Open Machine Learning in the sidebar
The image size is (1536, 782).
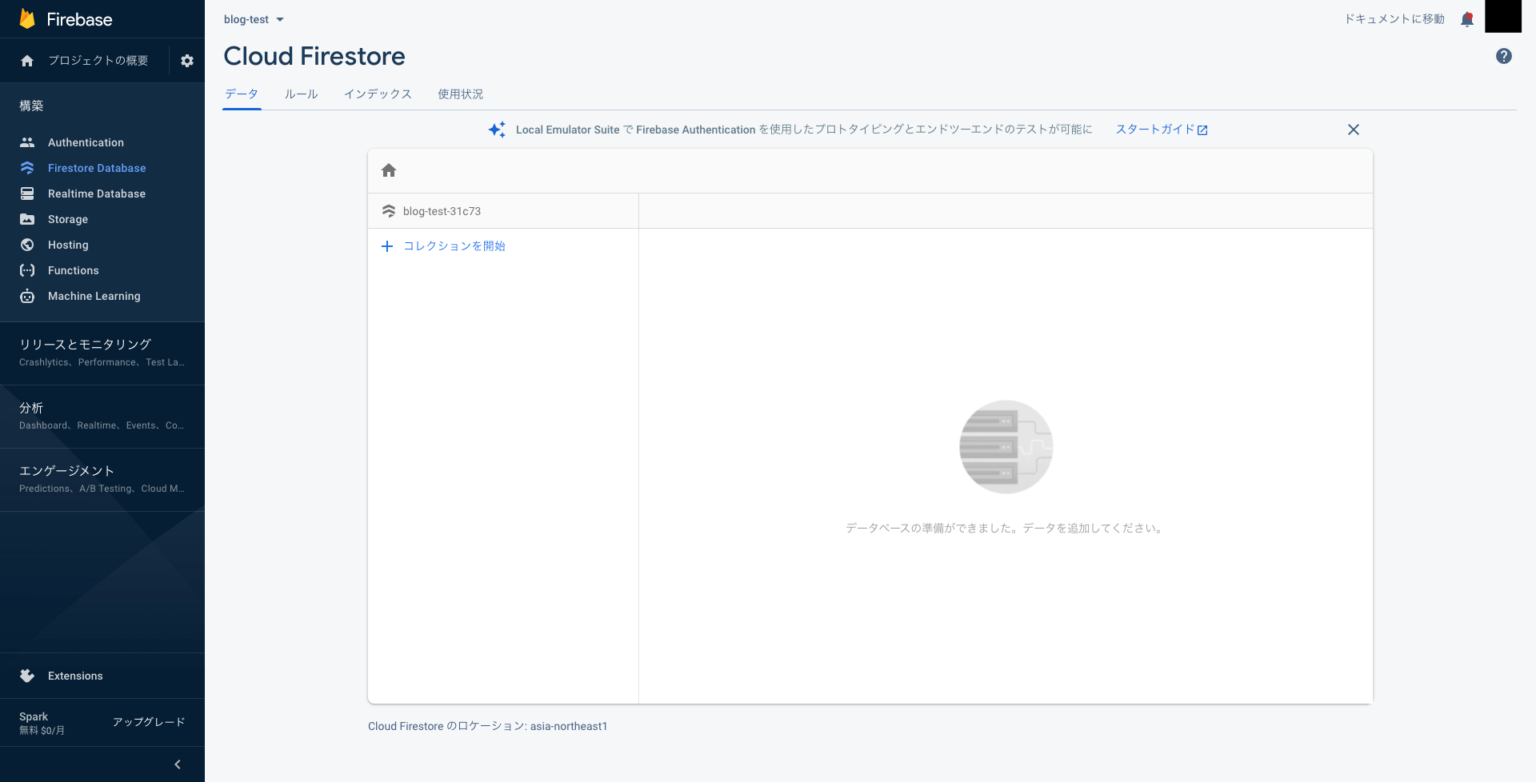(x=93, y=296)
